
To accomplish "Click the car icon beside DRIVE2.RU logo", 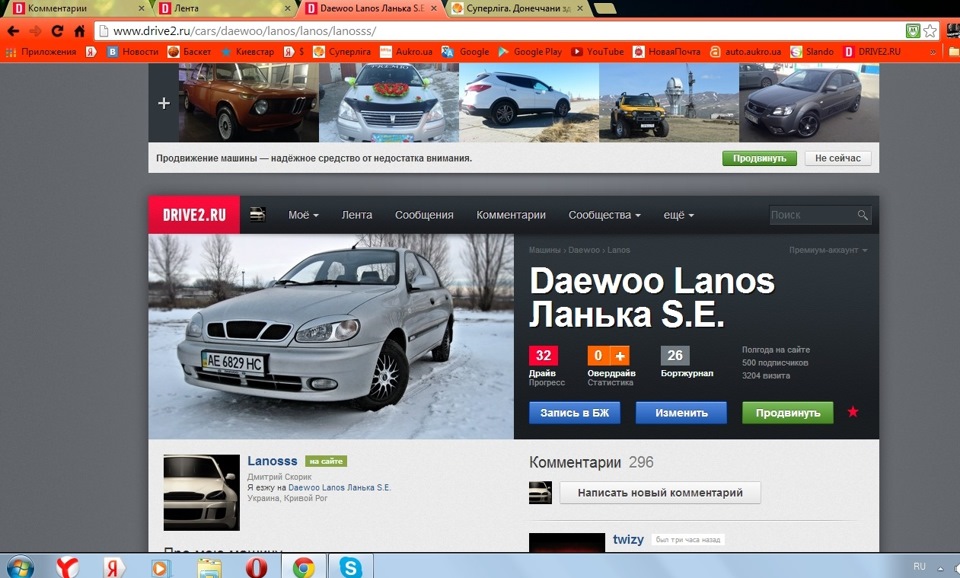I will (258, 215).
